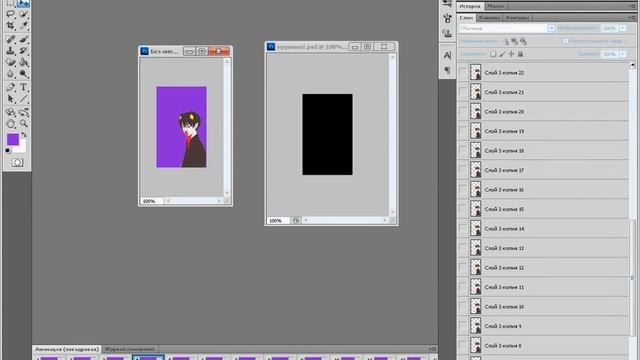Select the Line shape tool
Screen dimensions: 640x360
(23, 99)
